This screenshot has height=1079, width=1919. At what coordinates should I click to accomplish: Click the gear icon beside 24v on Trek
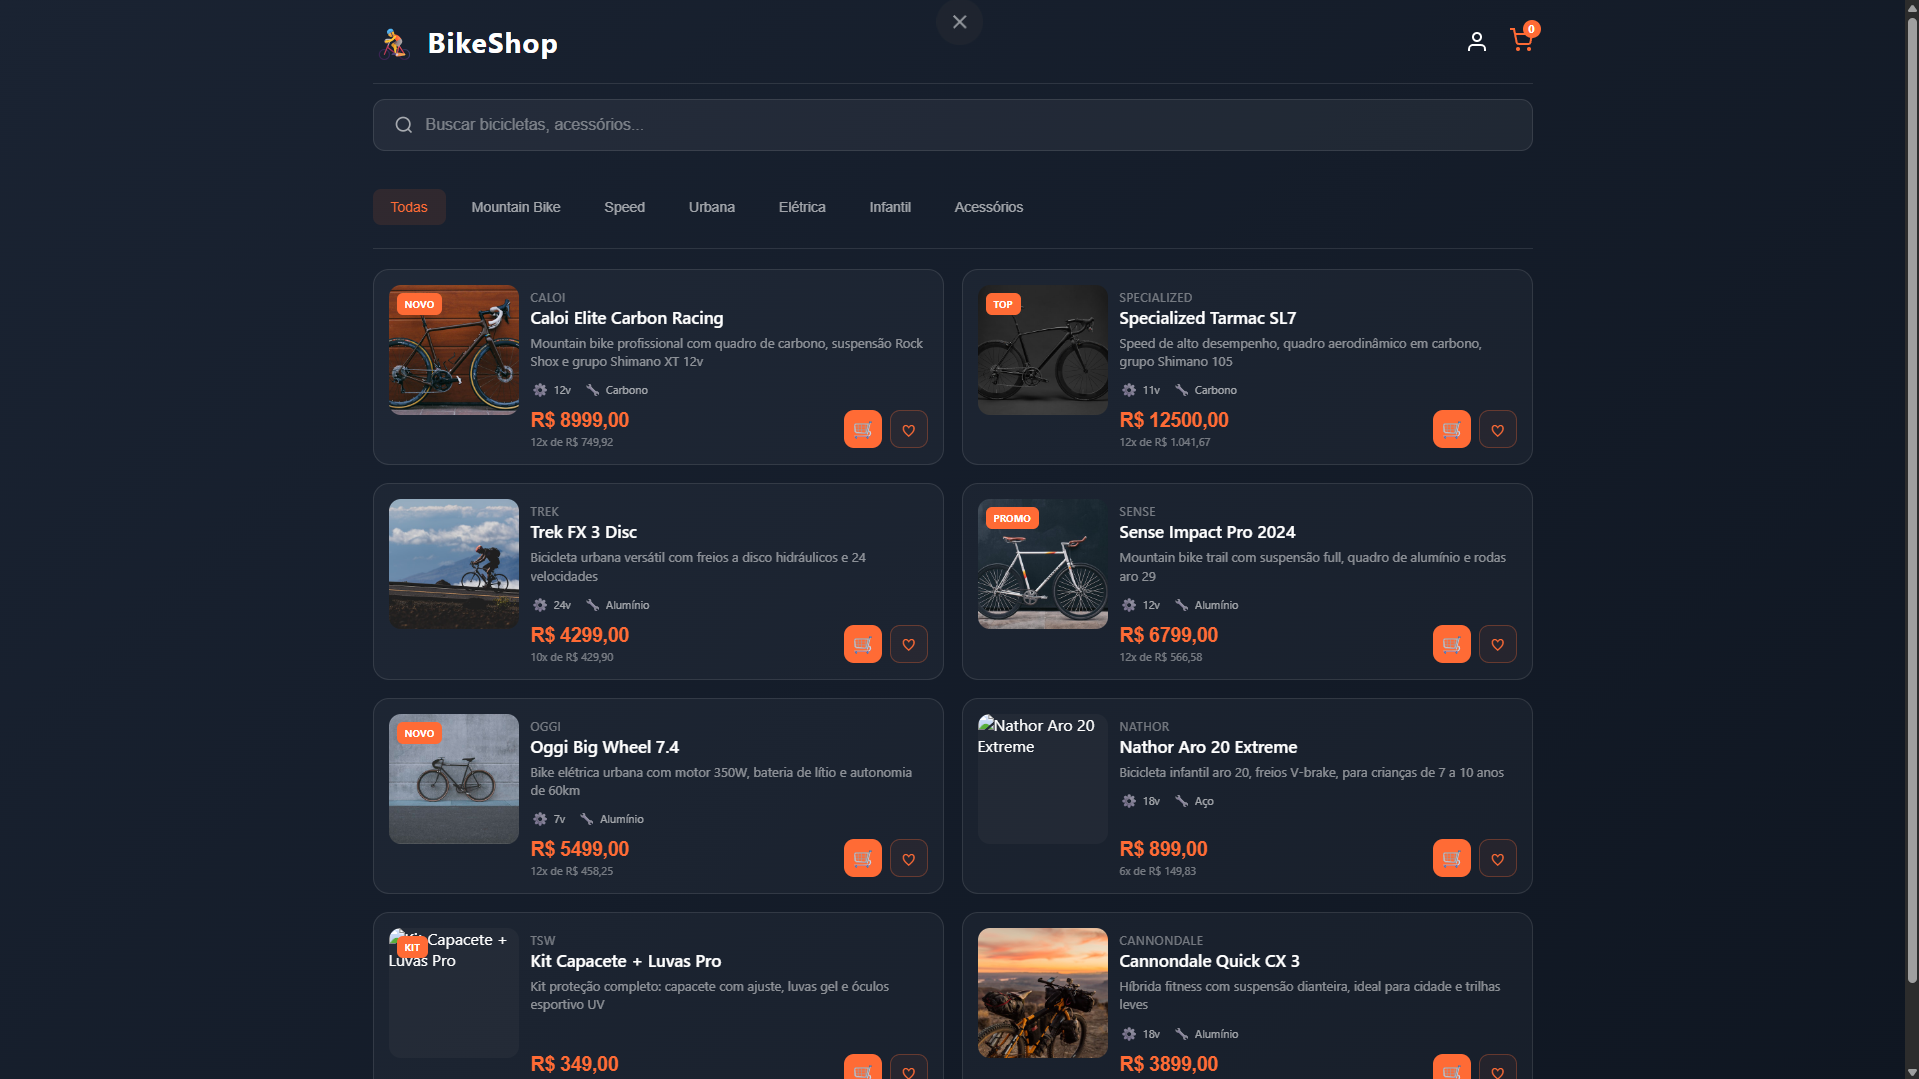pyautogui.click(x=540, y=605)
